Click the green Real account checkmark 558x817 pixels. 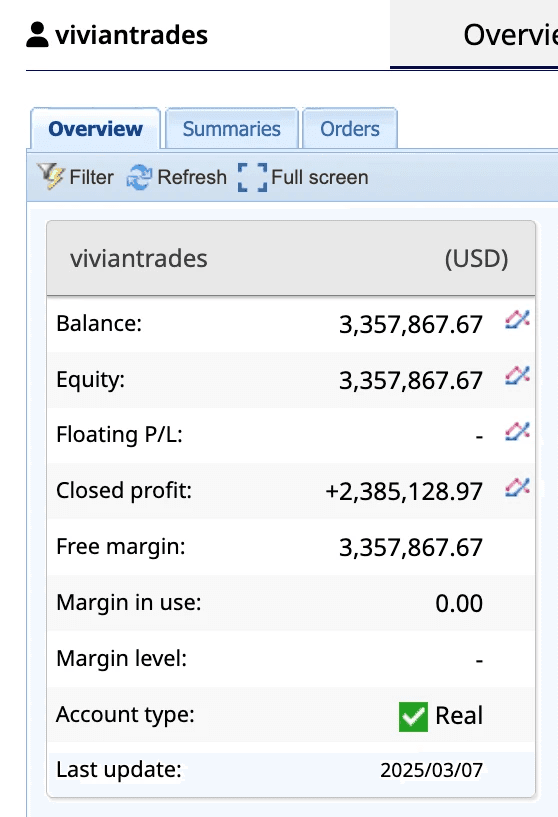[413, 716]
